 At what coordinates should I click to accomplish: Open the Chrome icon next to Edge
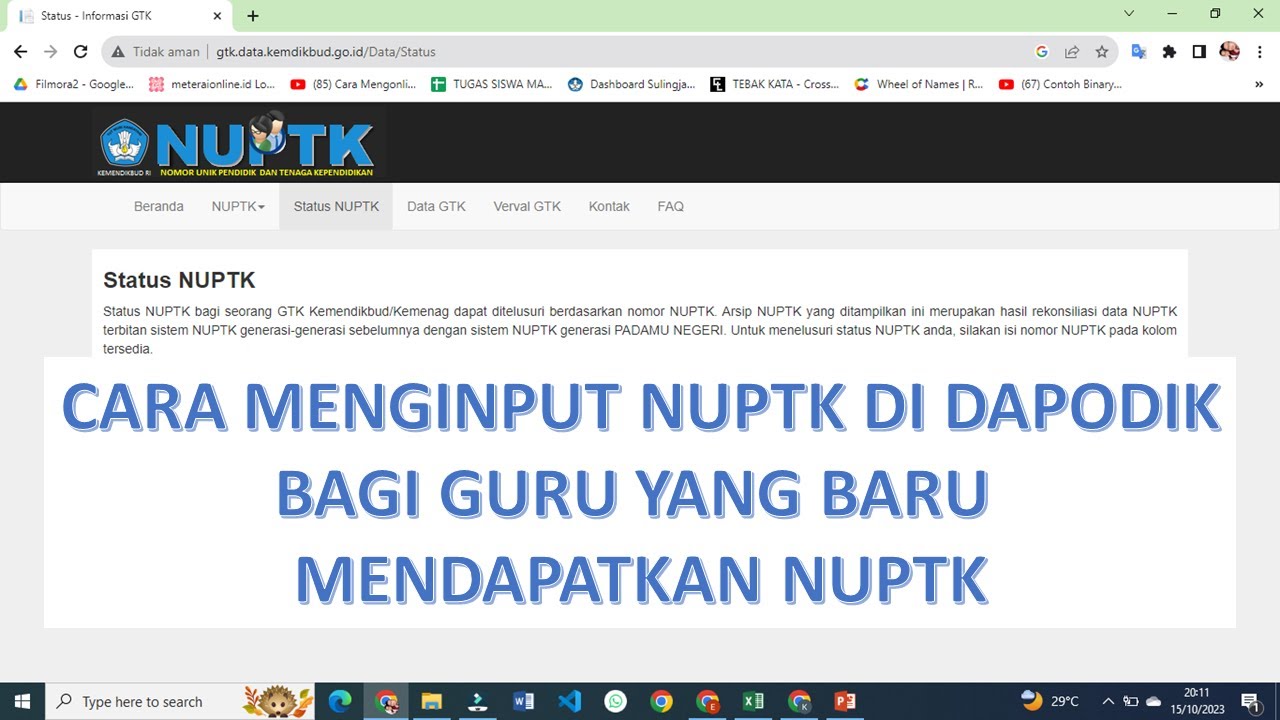pos(386,701)
